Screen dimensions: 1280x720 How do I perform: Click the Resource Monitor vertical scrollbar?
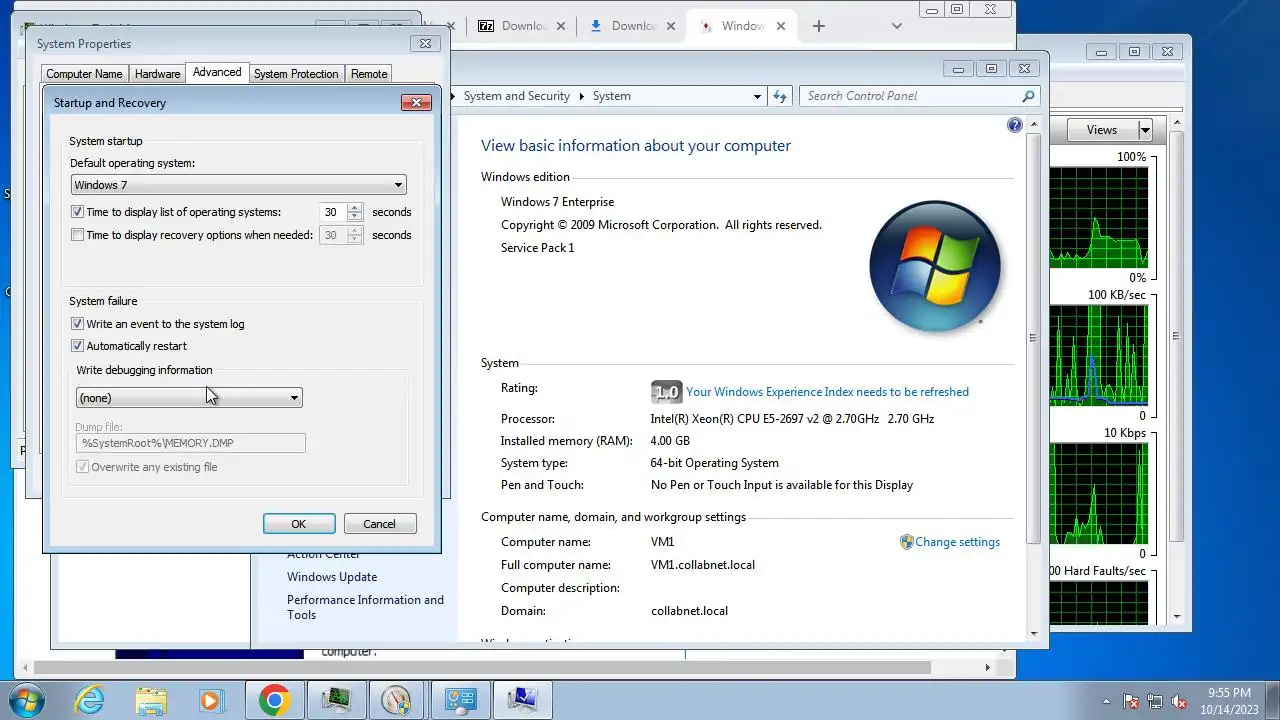tap(1176, 336)
